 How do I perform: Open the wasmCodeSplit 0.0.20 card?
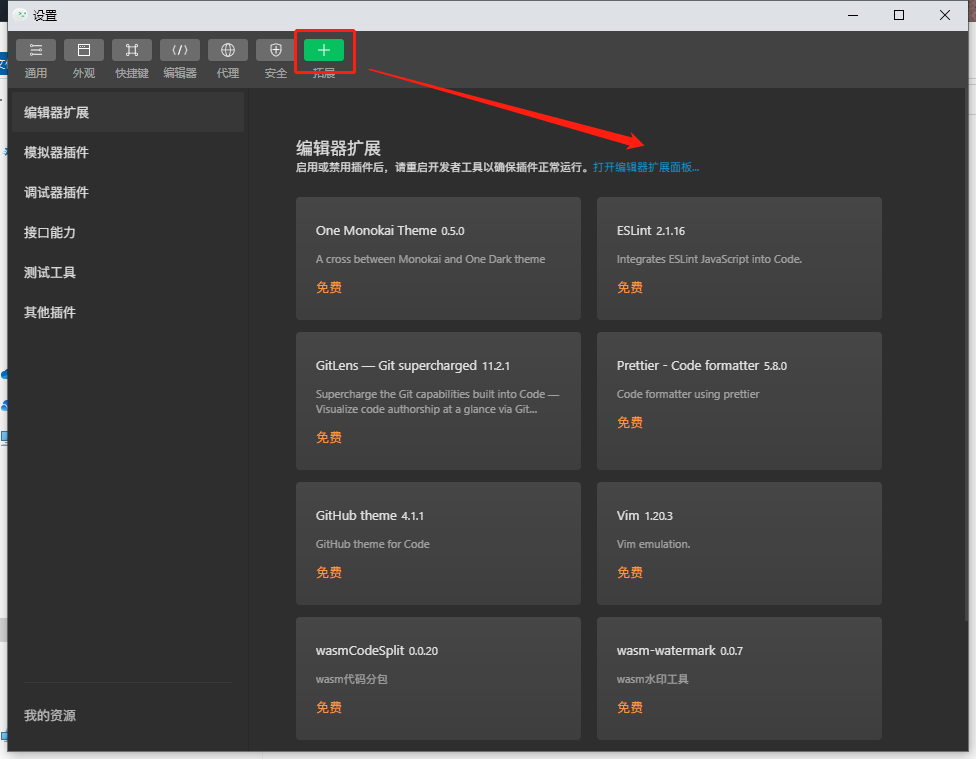pyautogui.click(x=438, y=678)
